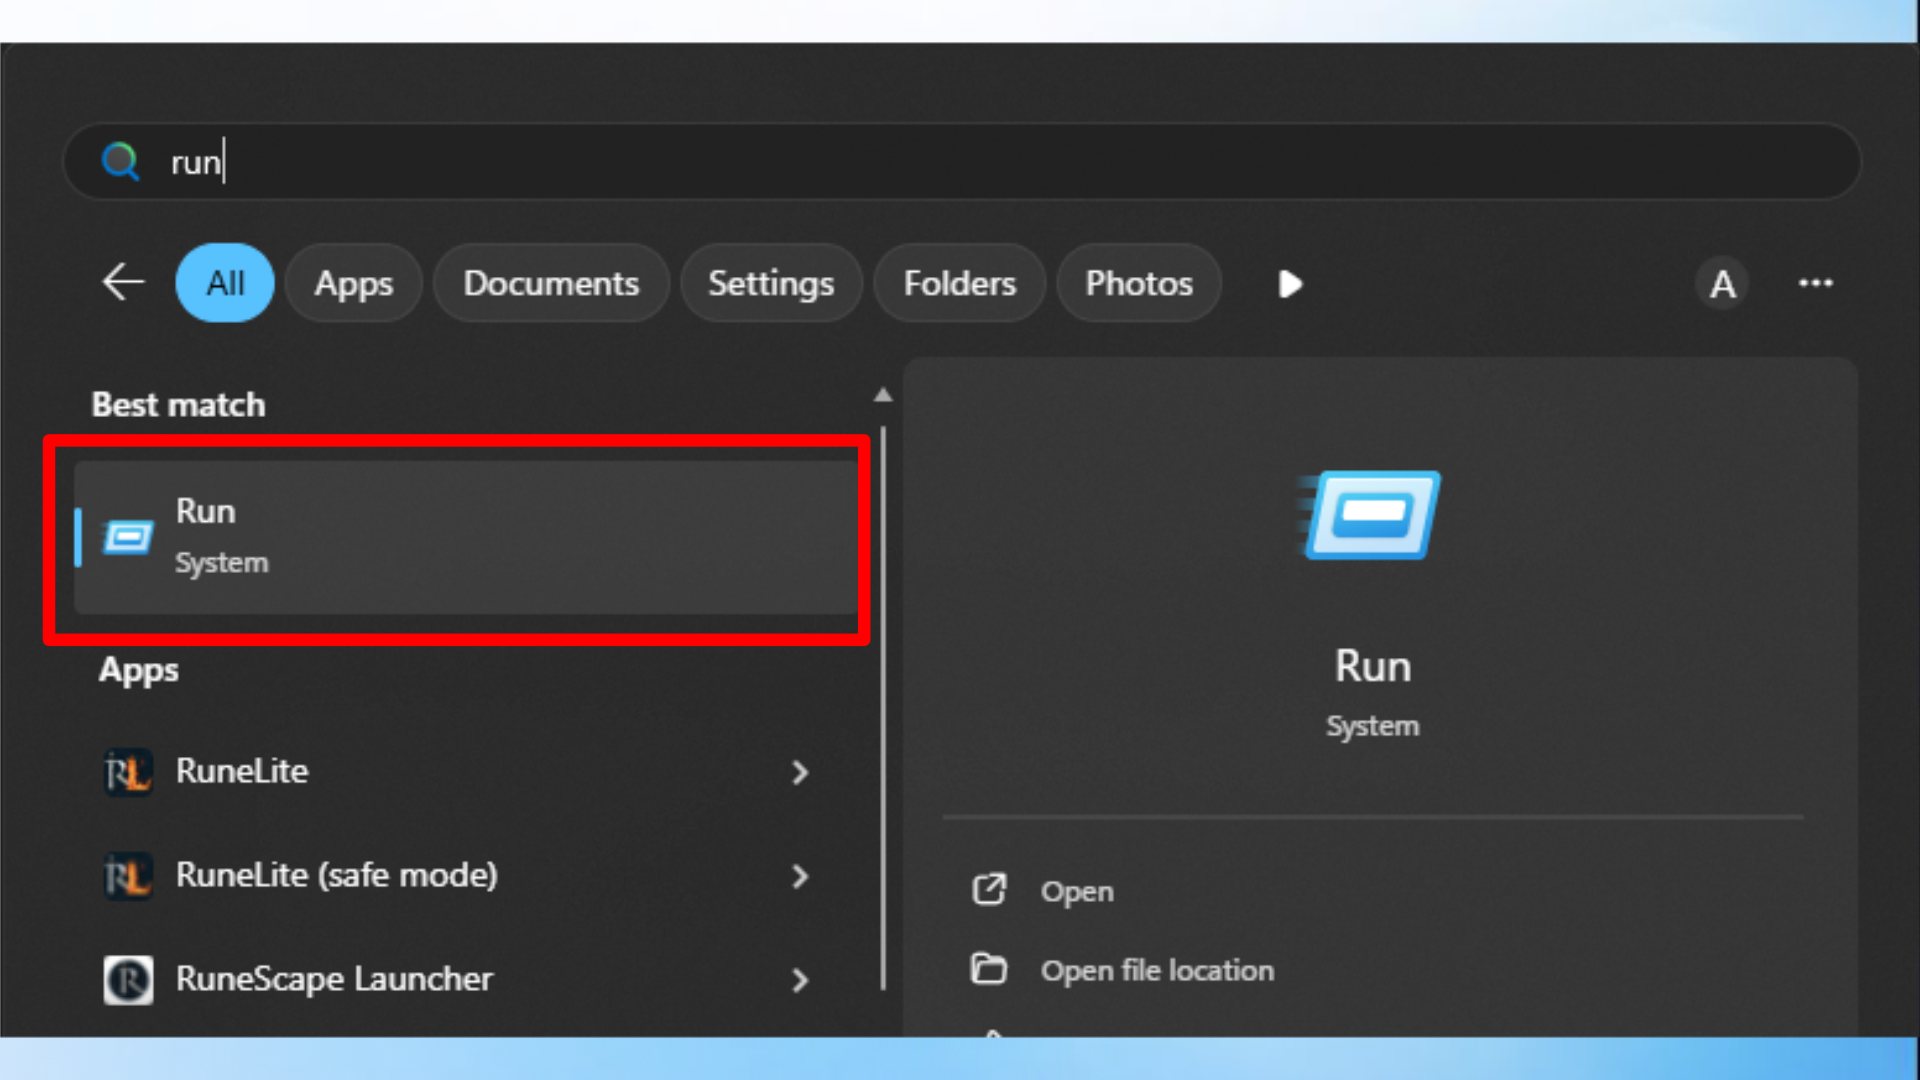
Task: Select the Settings filter tab
Action: pyautogui.click(x=770, y=284)
